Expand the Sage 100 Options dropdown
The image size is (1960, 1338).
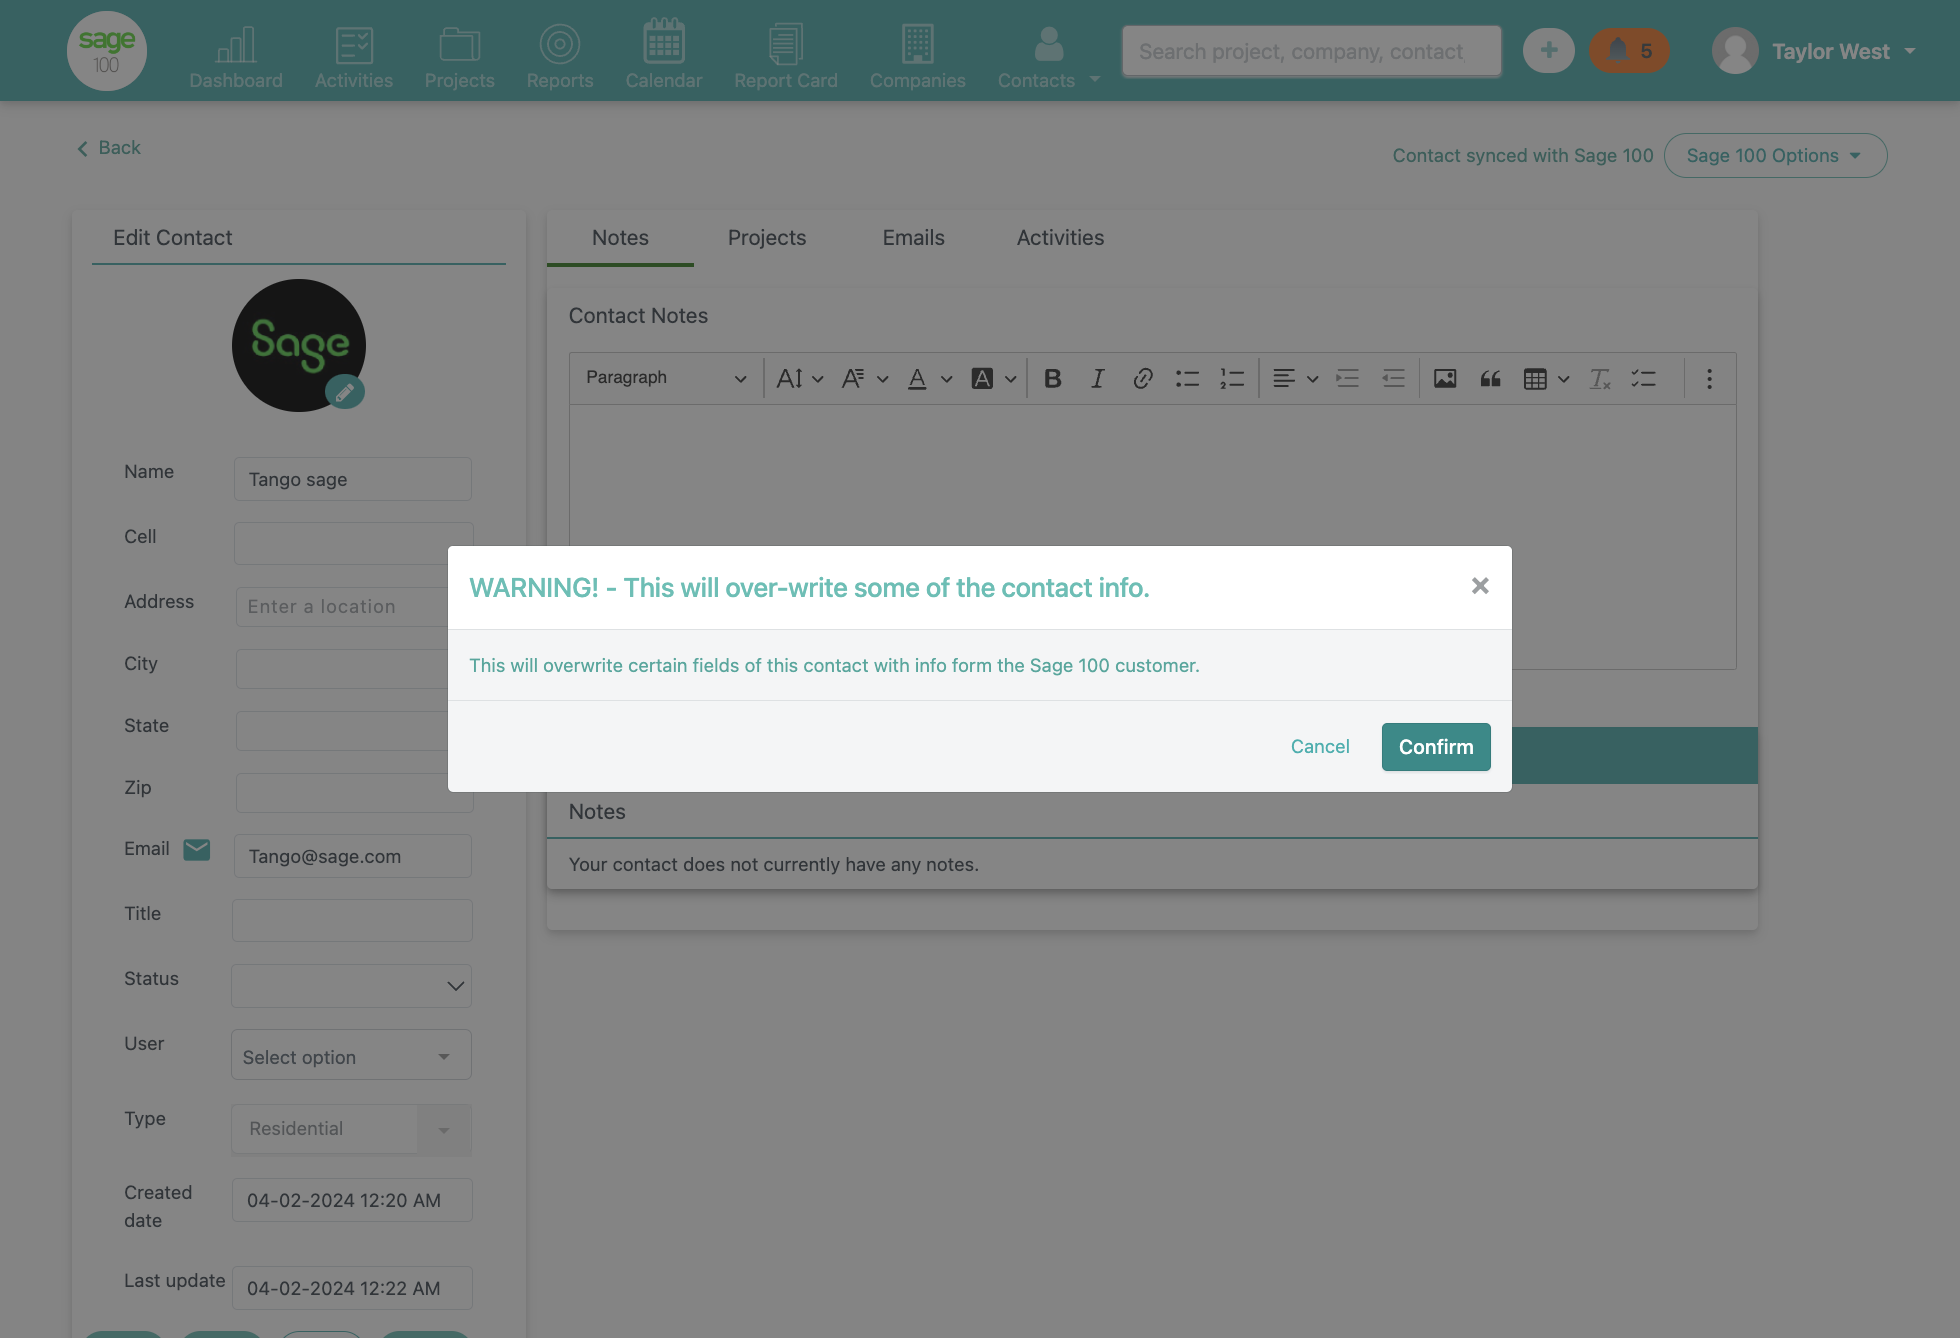pos(1775,155)
